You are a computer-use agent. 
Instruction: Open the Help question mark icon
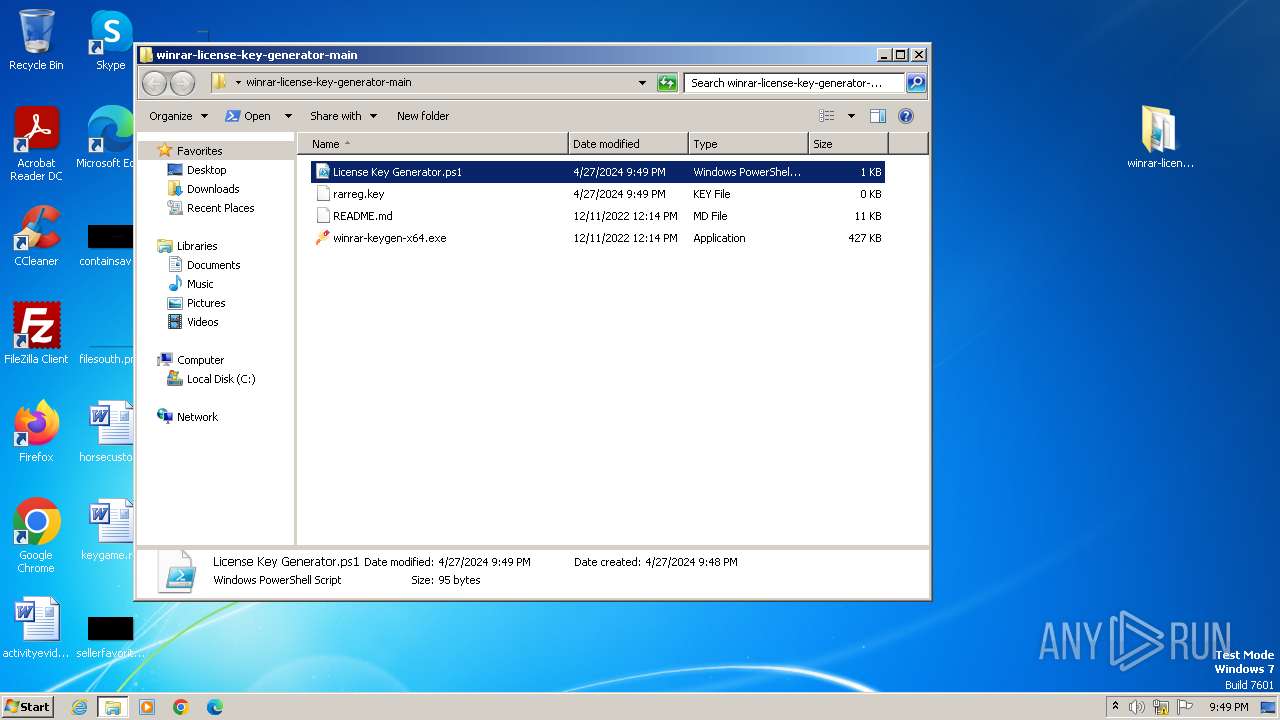coord(906,116)
